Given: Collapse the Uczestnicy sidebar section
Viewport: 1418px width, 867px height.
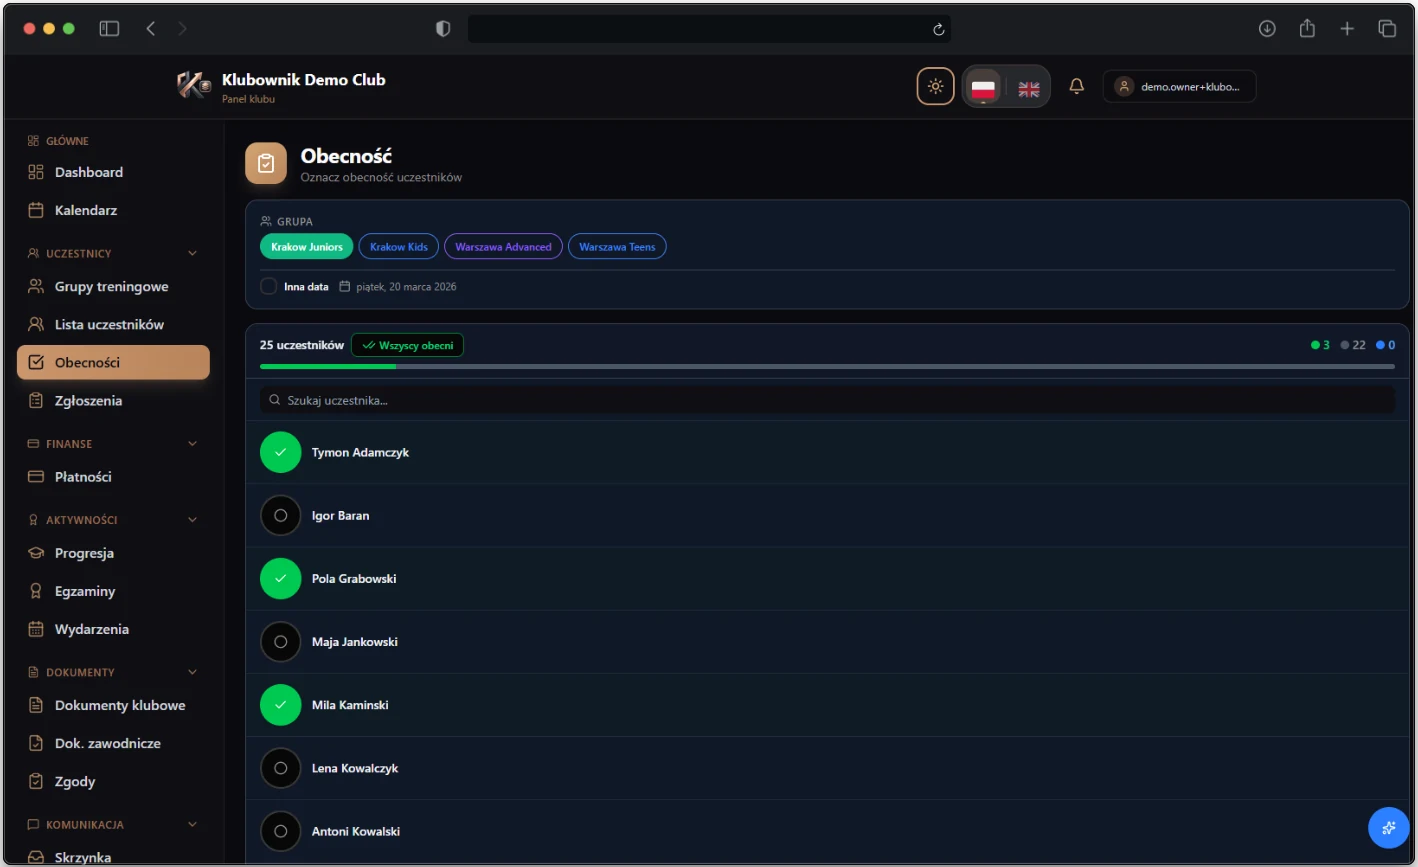Looking at the screenshot, I should (x=192, y=254).
